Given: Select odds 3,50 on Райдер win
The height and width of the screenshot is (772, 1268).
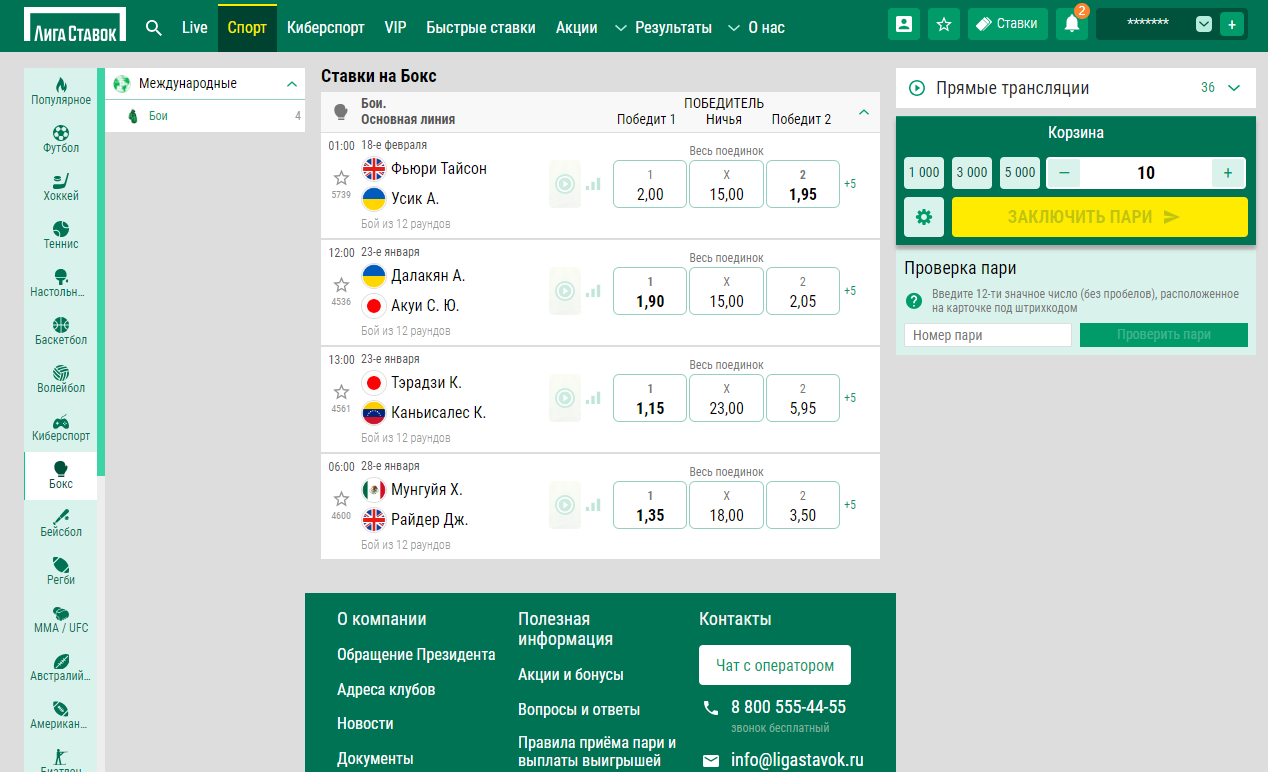Looking at the screenshot, I should 803,505.
